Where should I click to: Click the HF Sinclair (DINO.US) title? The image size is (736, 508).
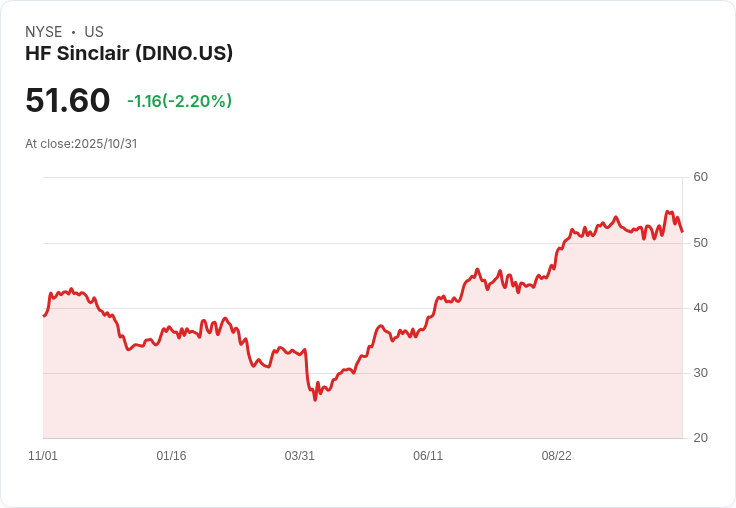point(129,54)
